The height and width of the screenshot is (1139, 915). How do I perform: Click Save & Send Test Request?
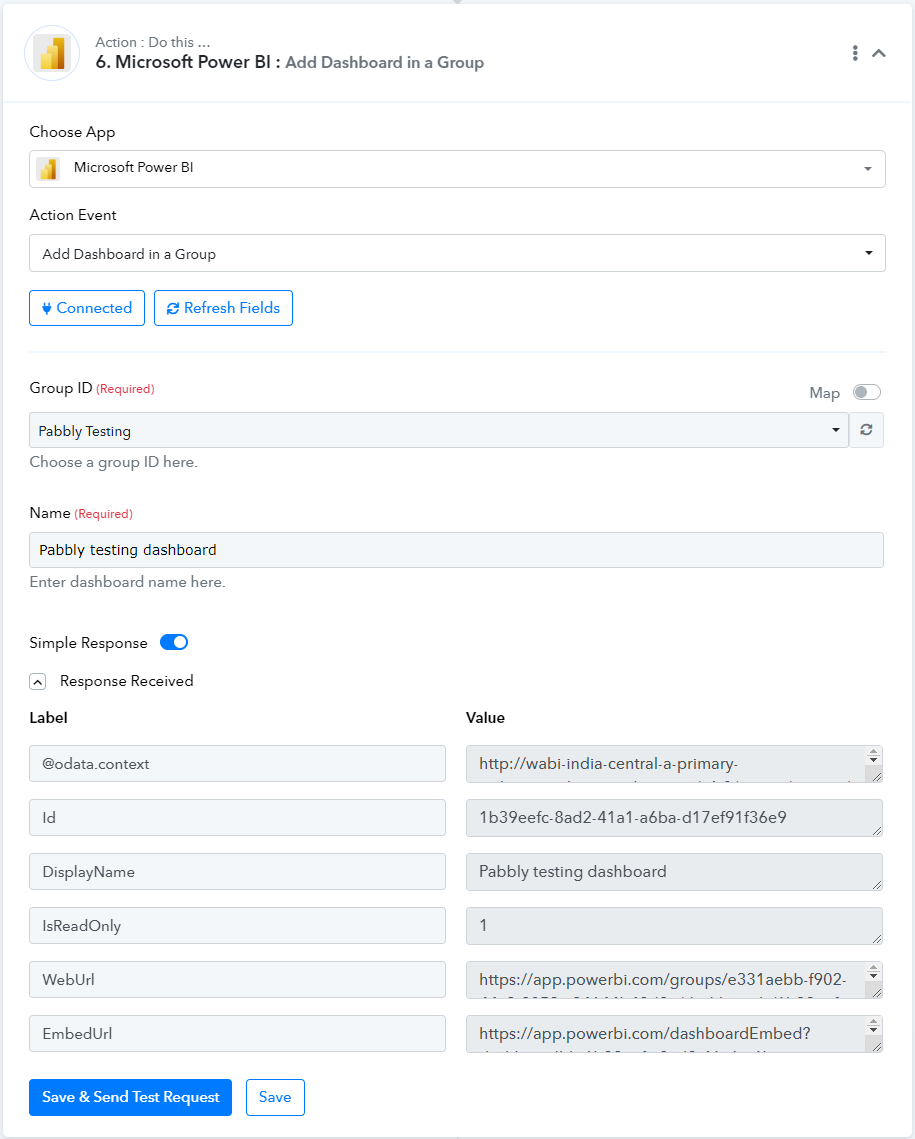(x=131, y=1097)
